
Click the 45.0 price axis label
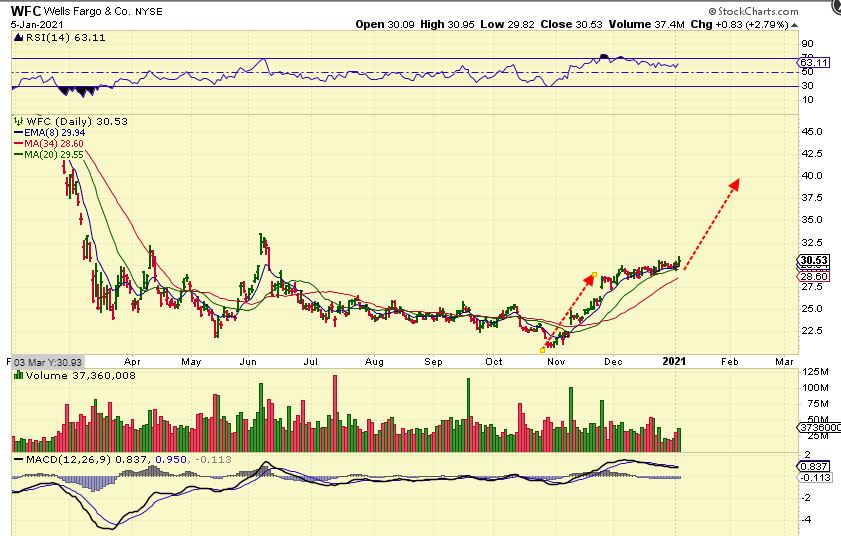pos(812,131)
